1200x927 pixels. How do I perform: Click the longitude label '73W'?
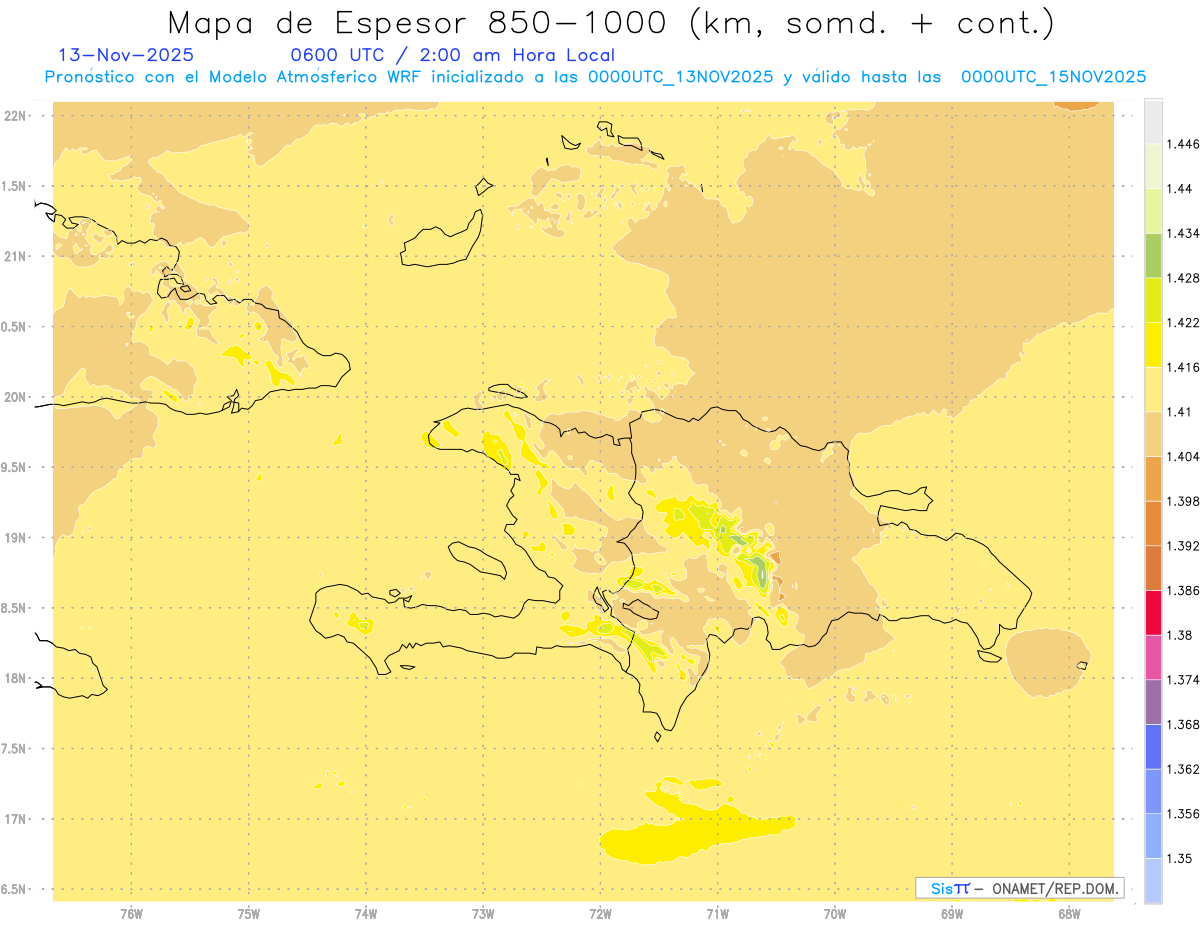pyautogui.click(x=483, y=914)
